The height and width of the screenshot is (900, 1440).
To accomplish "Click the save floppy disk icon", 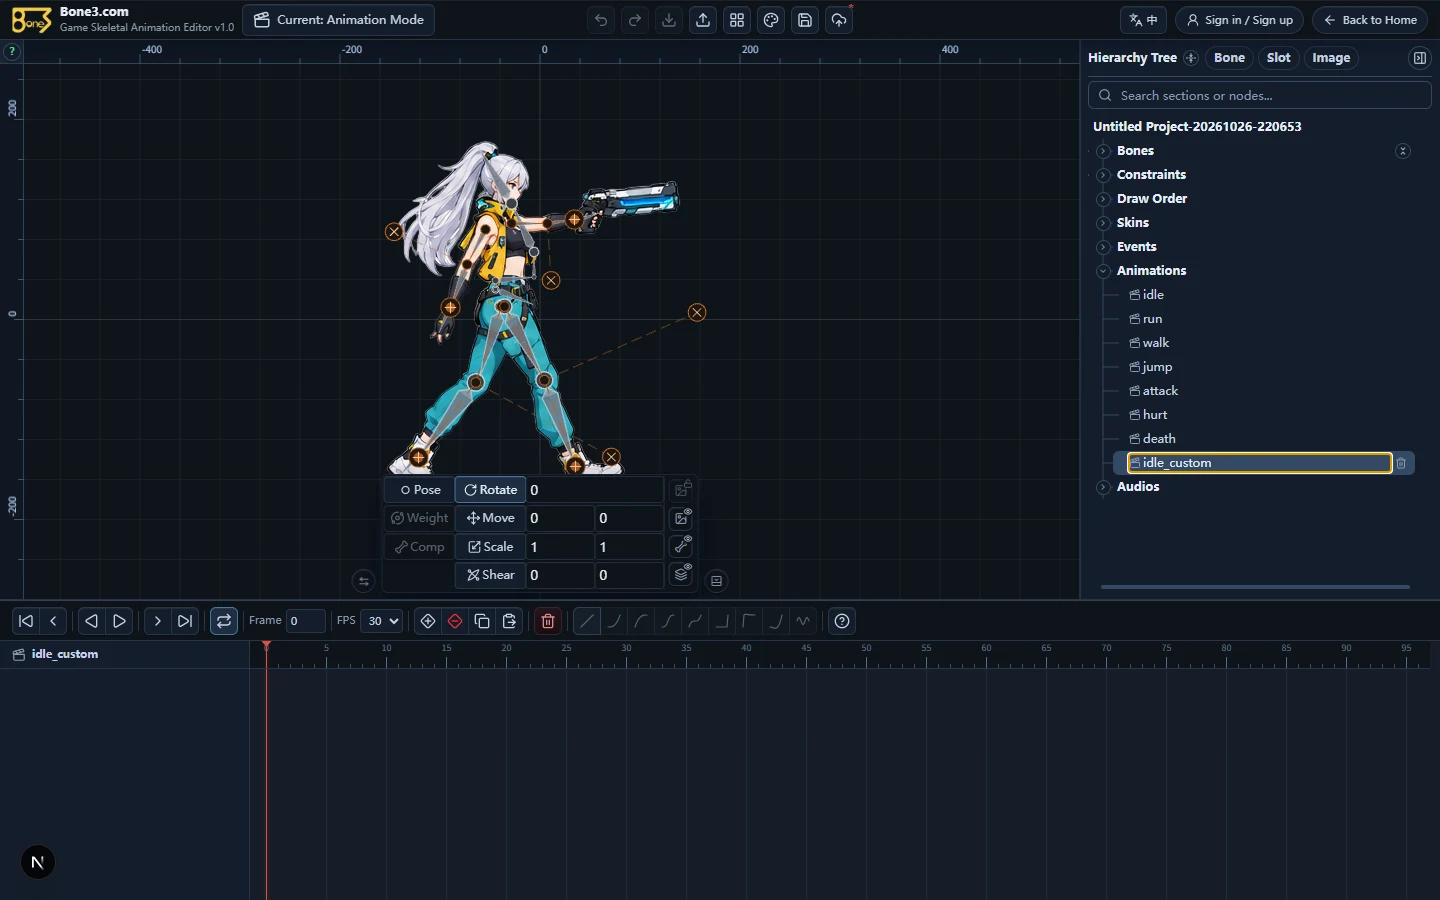I will pyautogui.click(x=805, y=20).
